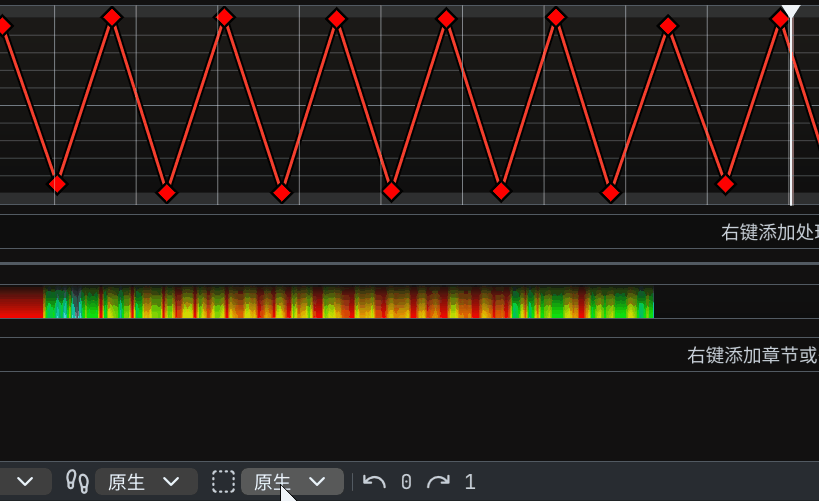Viewport: 819px width, 501px height.
Task: Click the white playhead triangle marker
Action: 791,11
